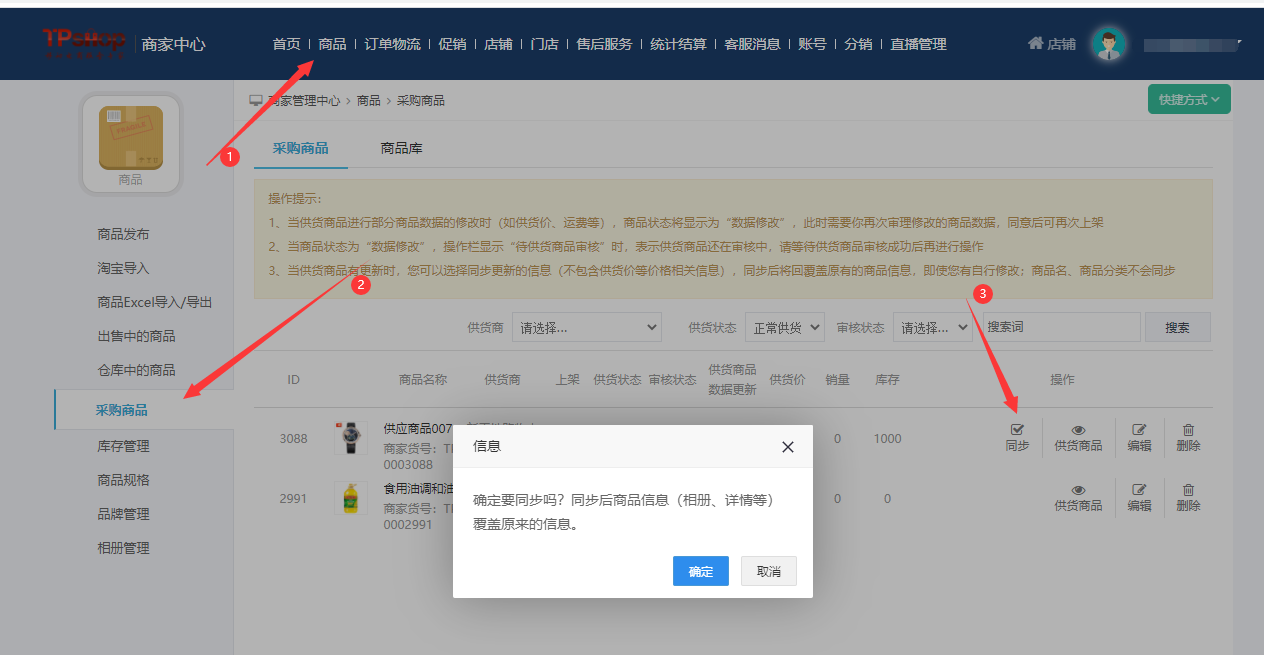Click the delete trash icon for product 3088

tap(1188, 431)
